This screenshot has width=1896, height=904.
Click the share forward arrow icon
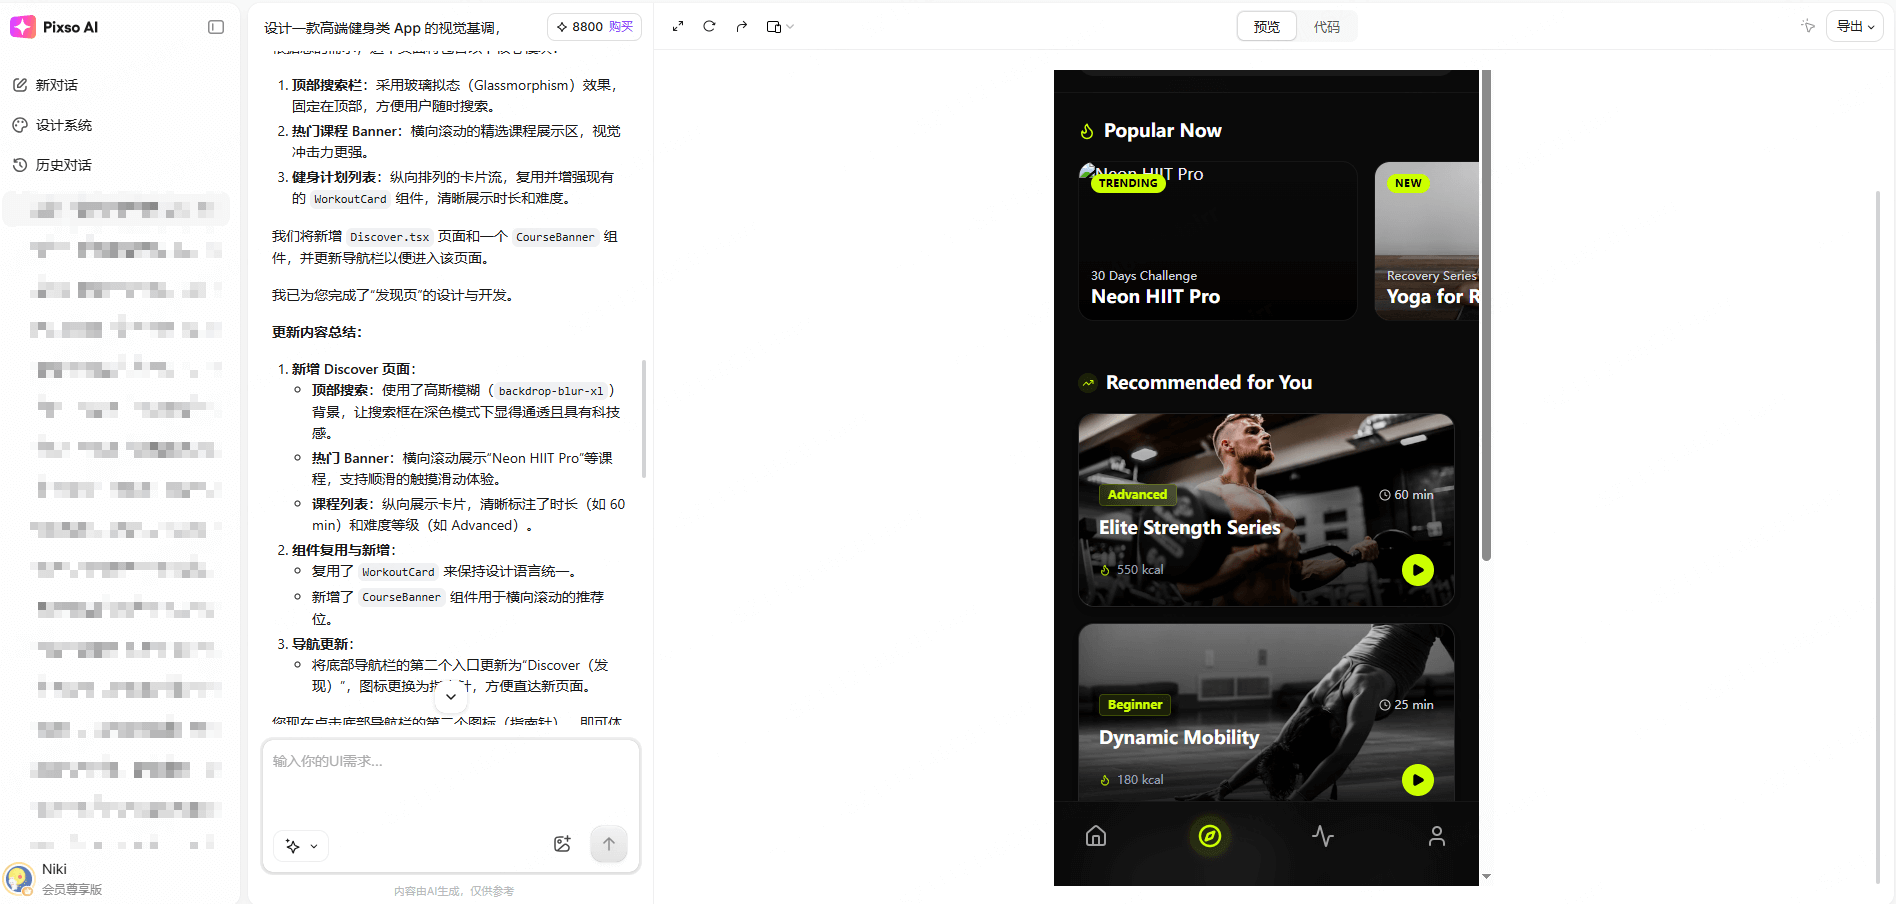point(741,26)
